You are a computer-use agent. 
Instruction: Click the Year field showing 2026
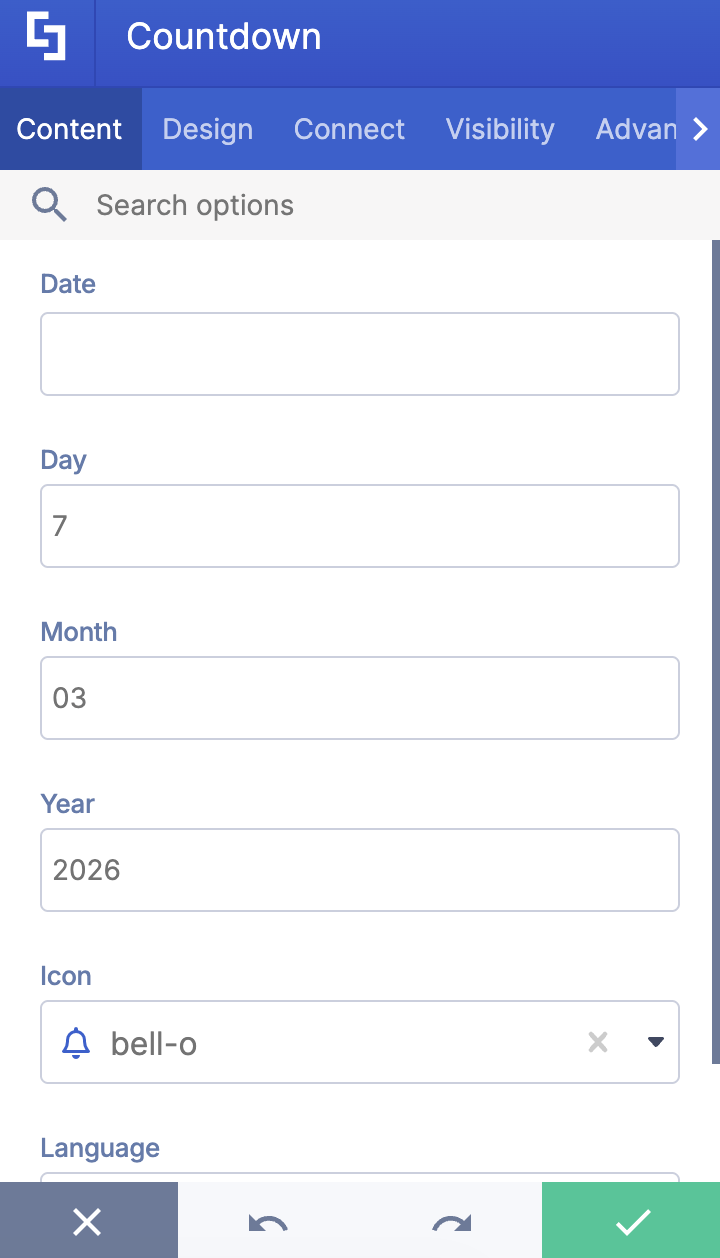click(x=360, y=870)
